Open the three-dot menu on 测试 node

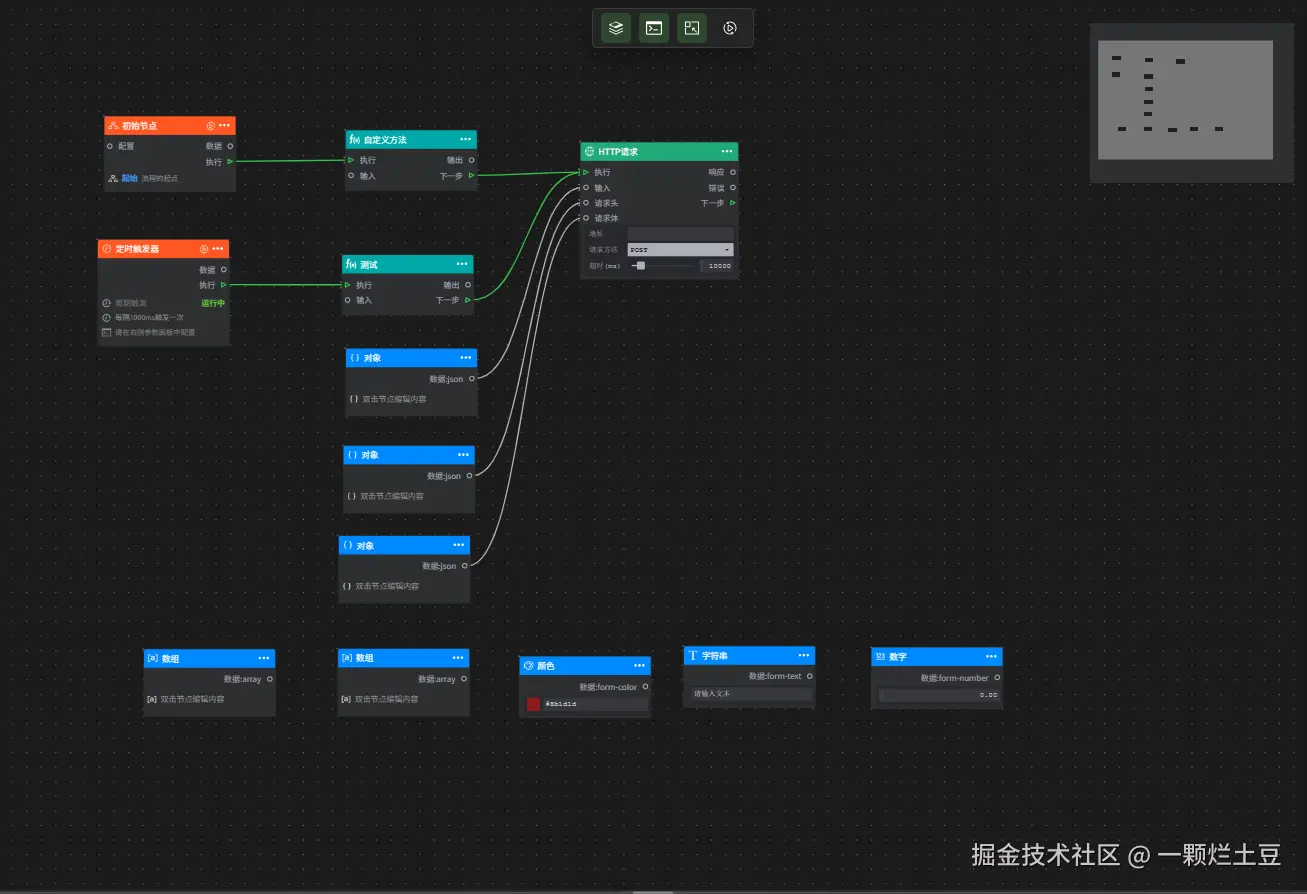pyautogui.click(x=462, y=264)
